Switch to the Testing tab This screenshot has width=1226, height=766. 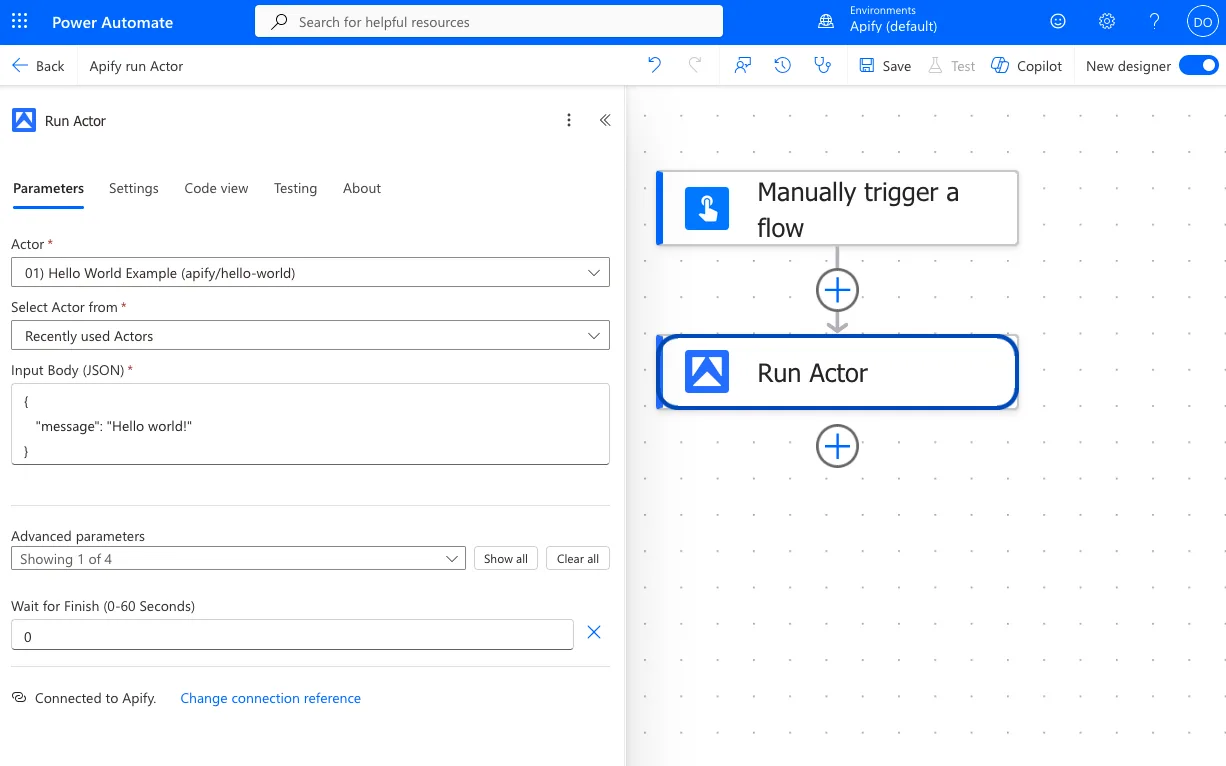coord(295,188)
